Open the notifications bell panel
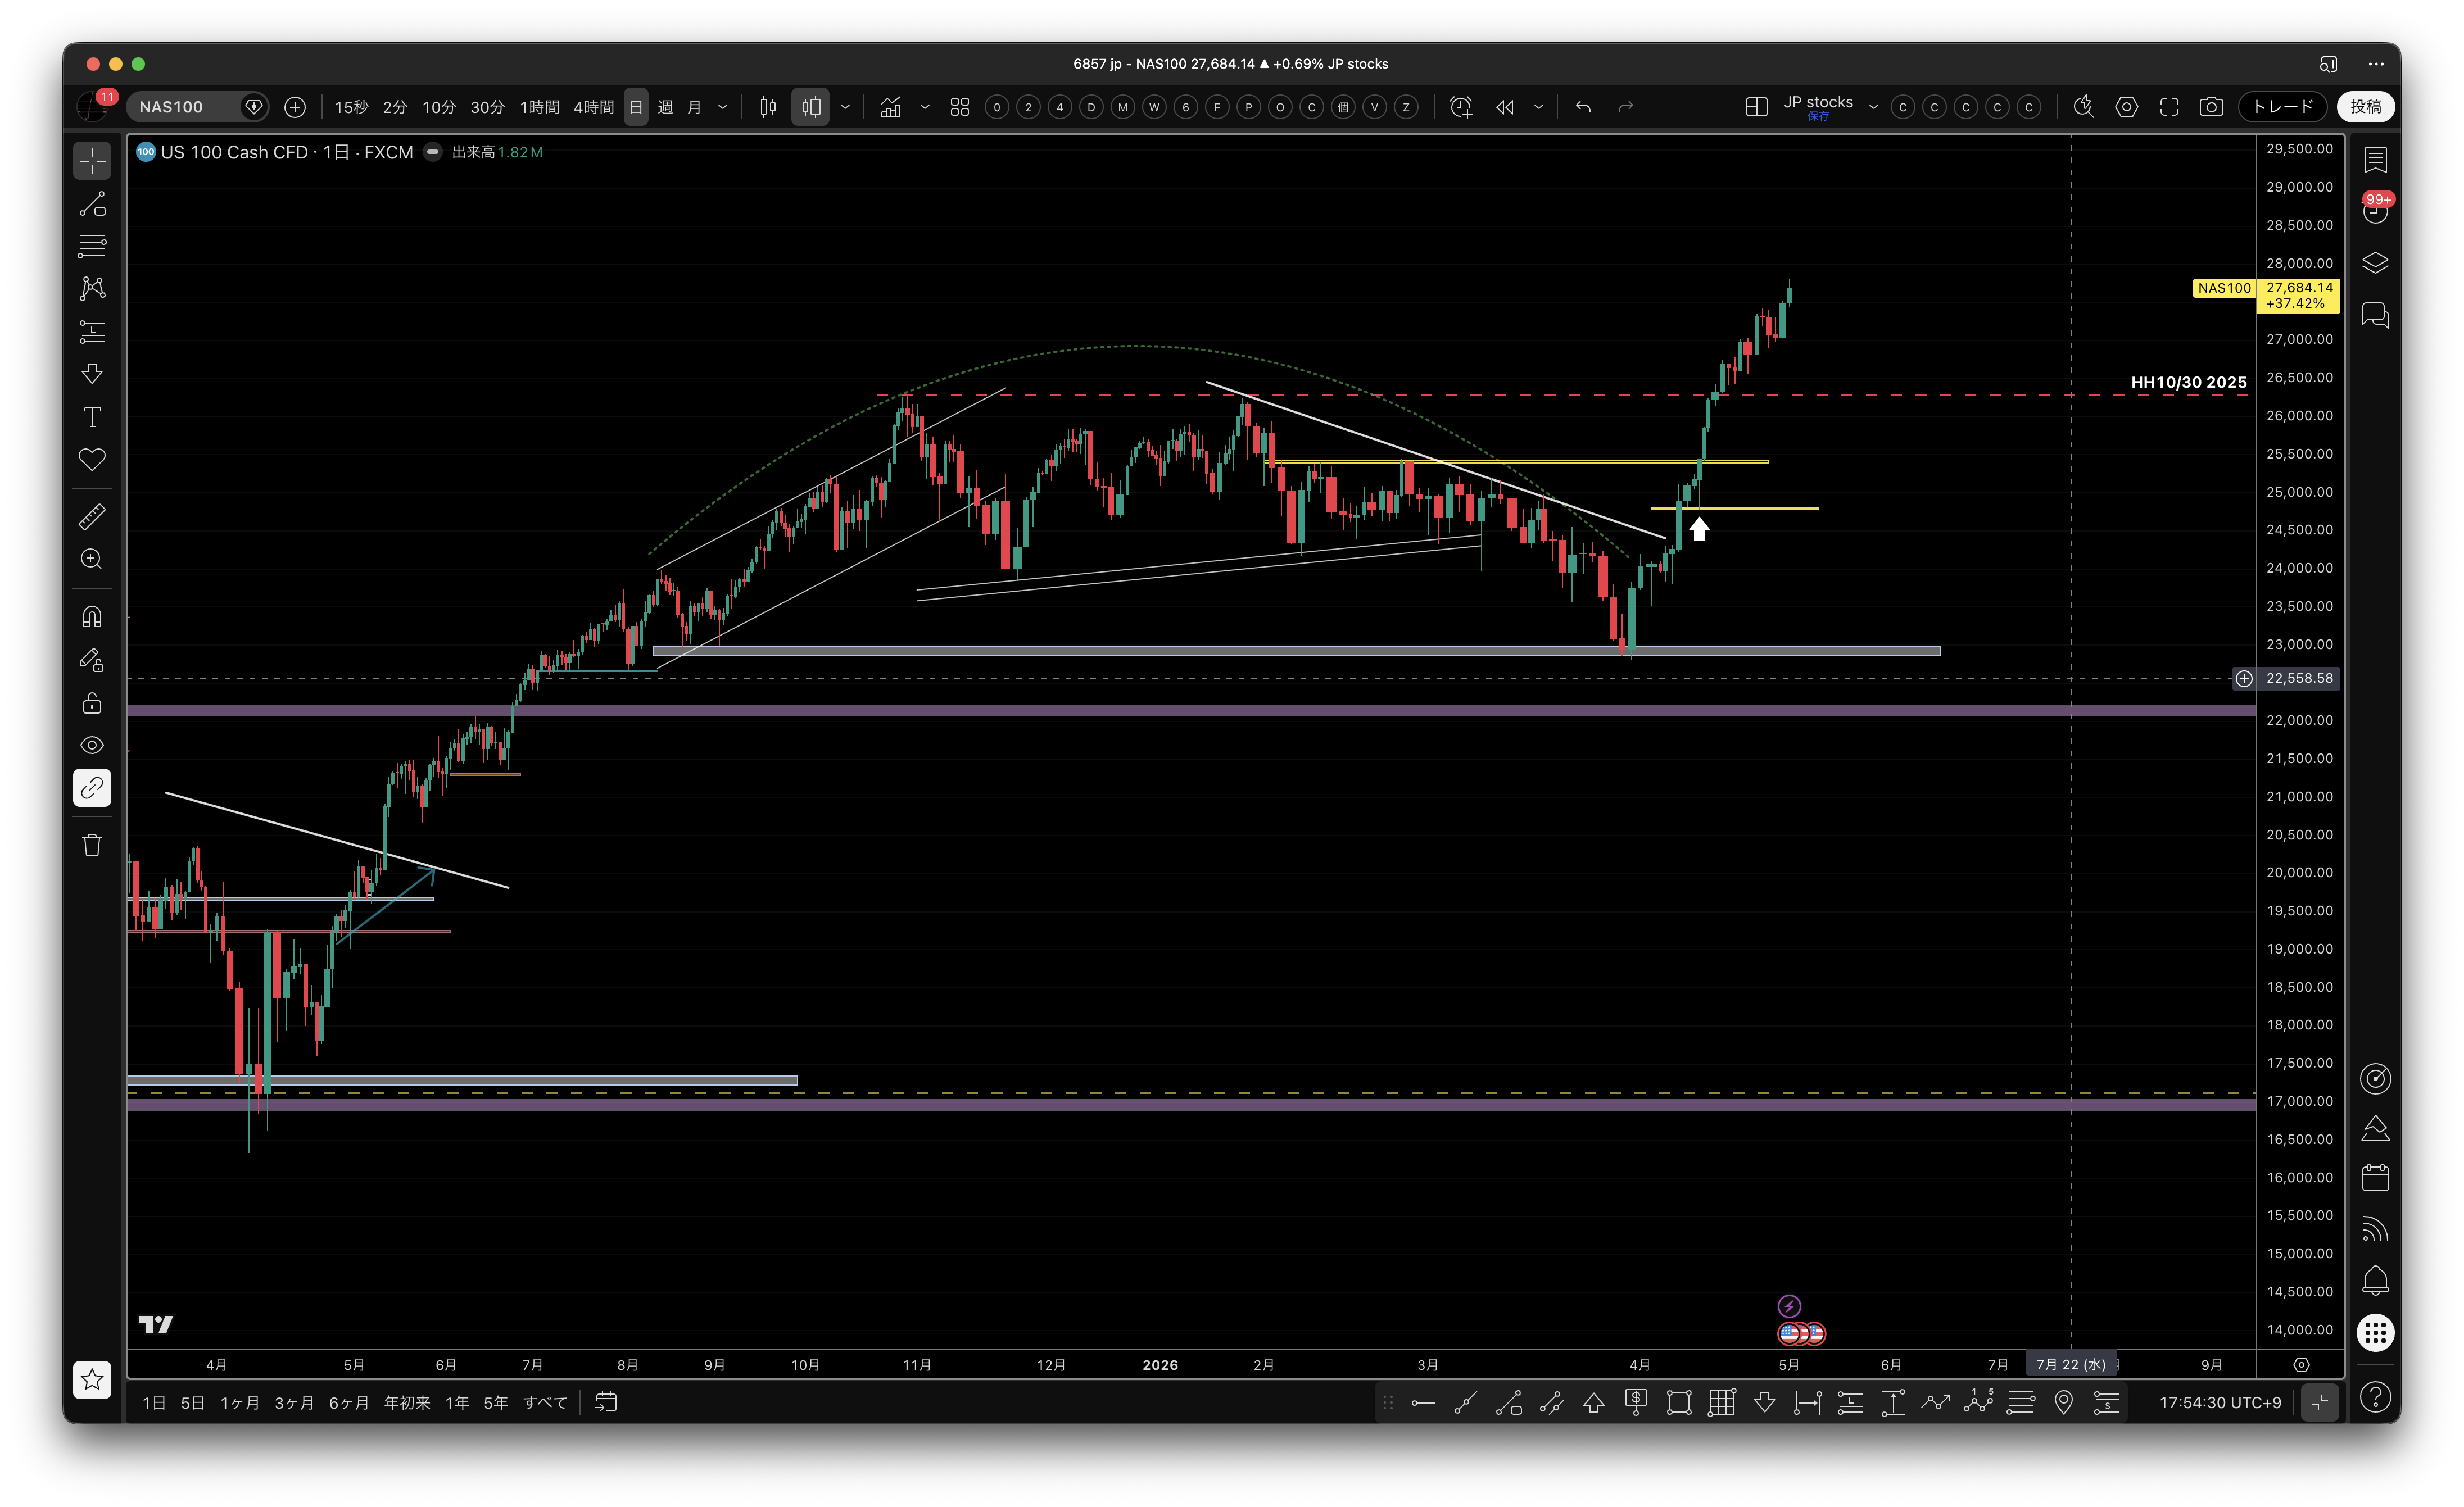Screen dimensions: 2464x1507 (2375, 1281)
